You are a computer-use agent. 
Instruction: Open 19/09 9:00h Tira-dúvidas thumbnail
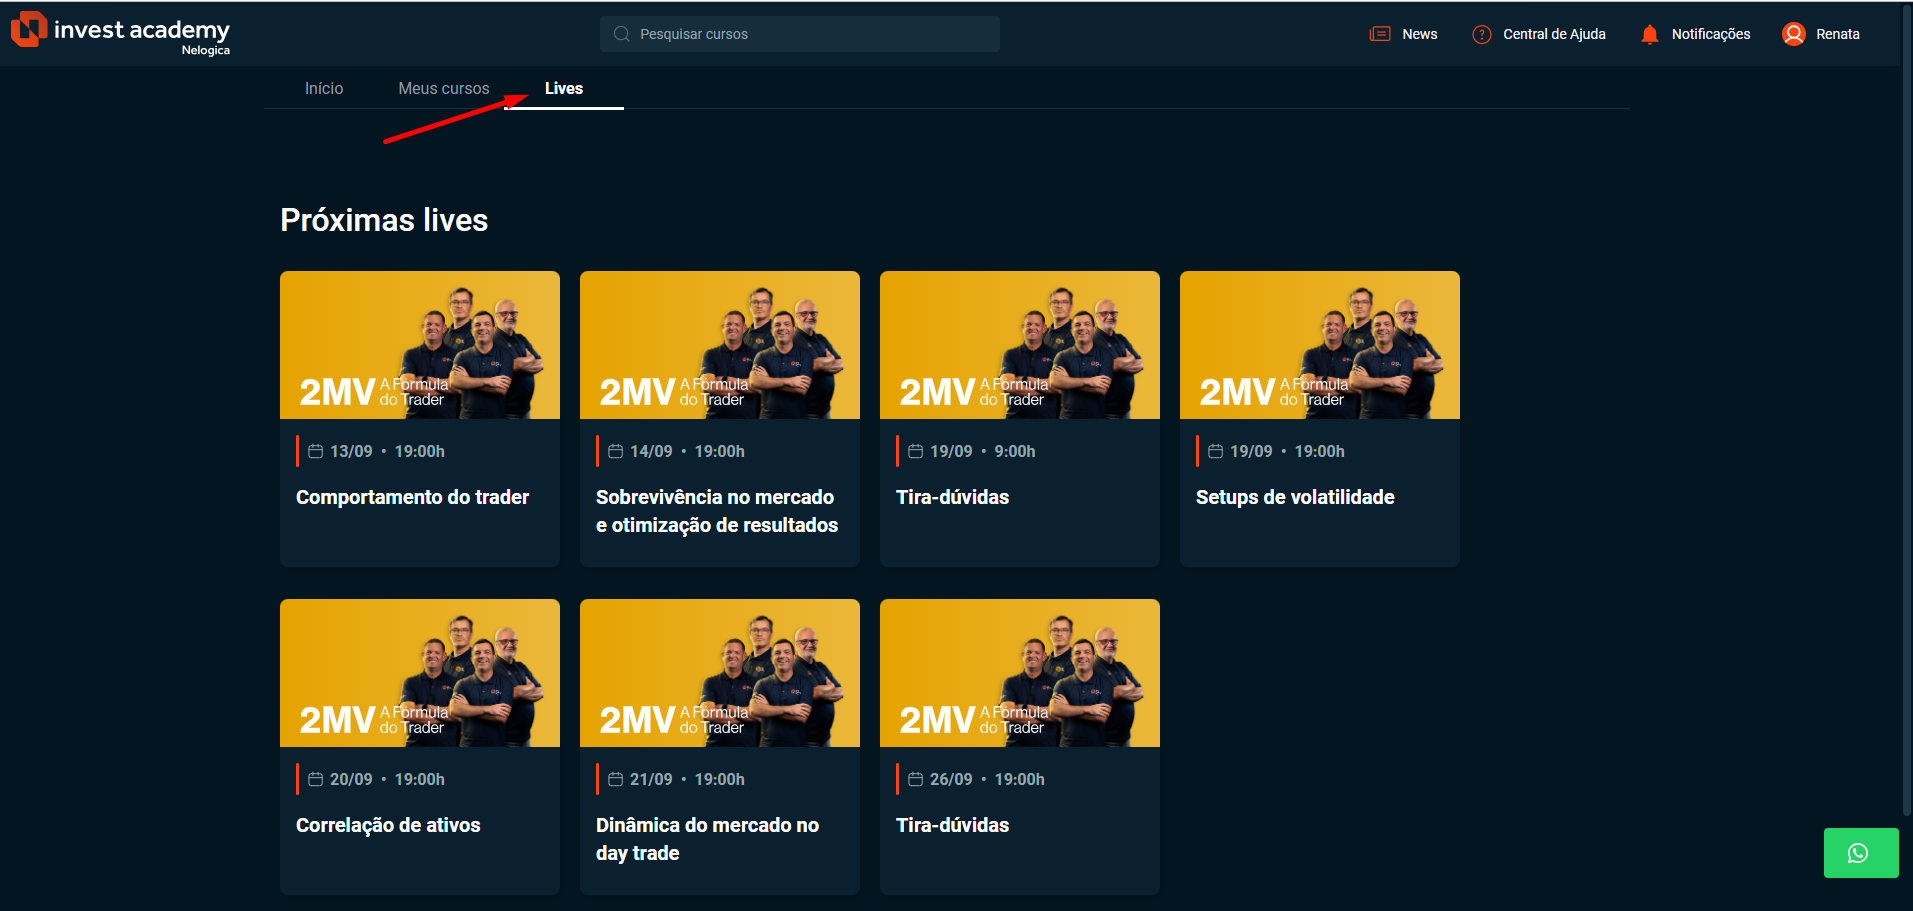point(1020,345)
